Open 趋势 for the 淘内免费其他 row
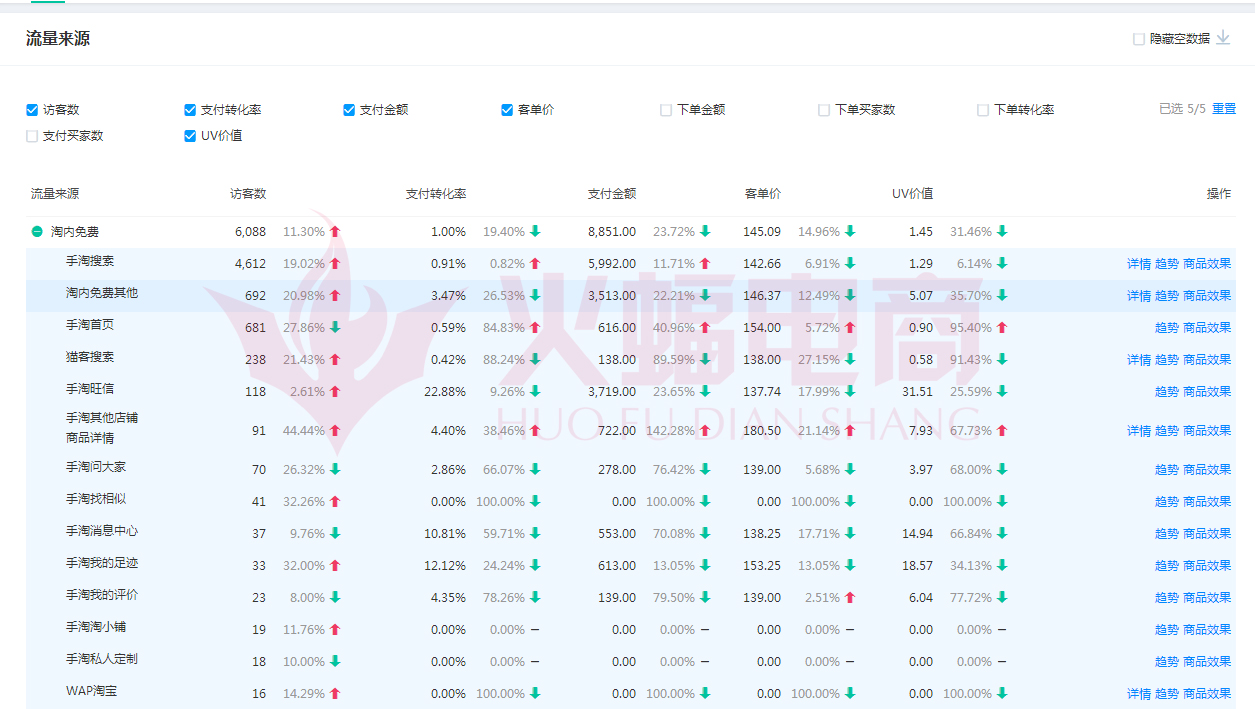This screenshot has height=709, width=1255. click(1167, 296)
